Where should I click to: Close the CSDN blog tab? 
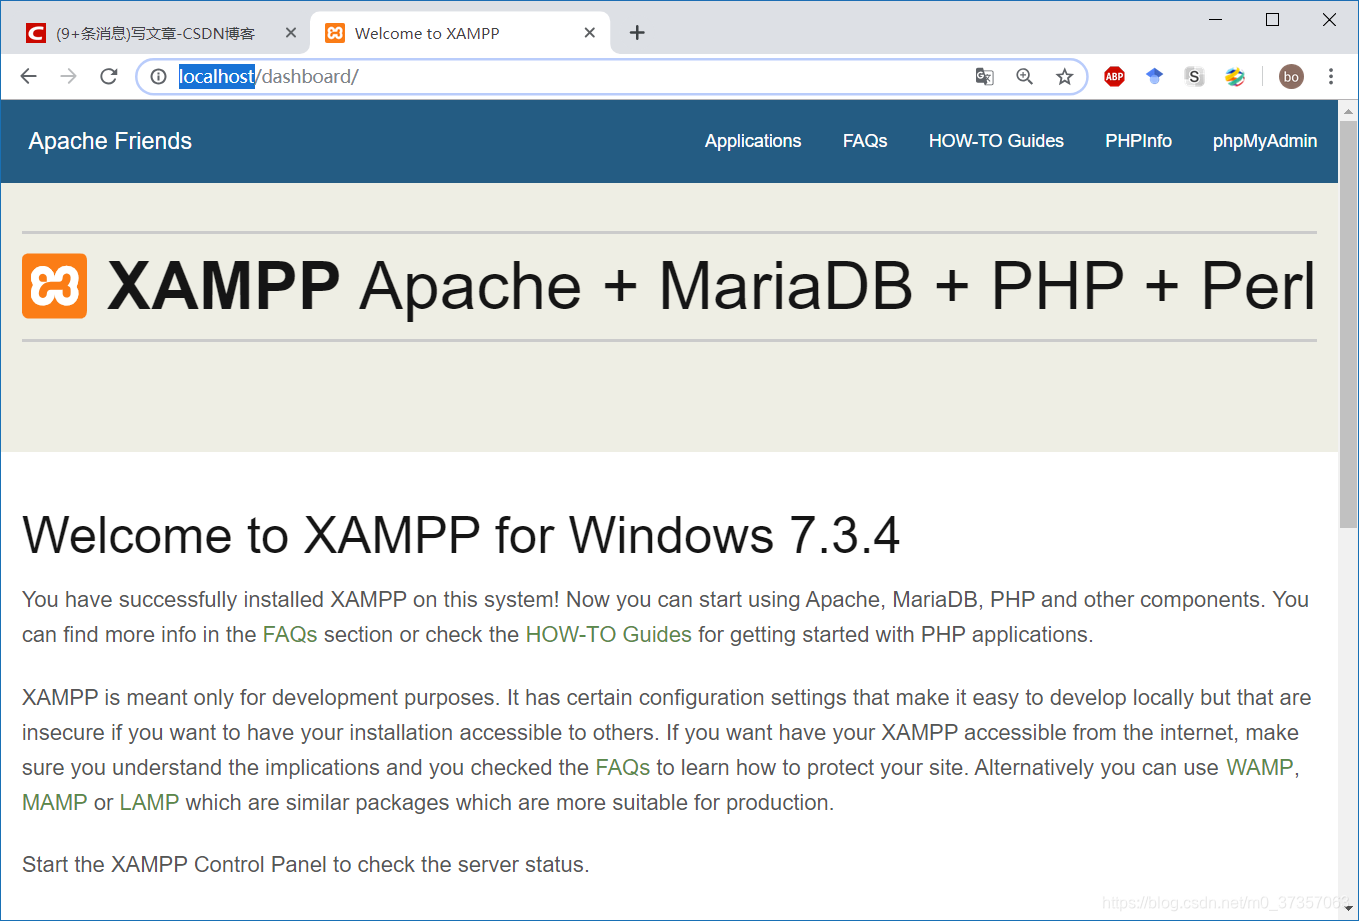point(291,33)
